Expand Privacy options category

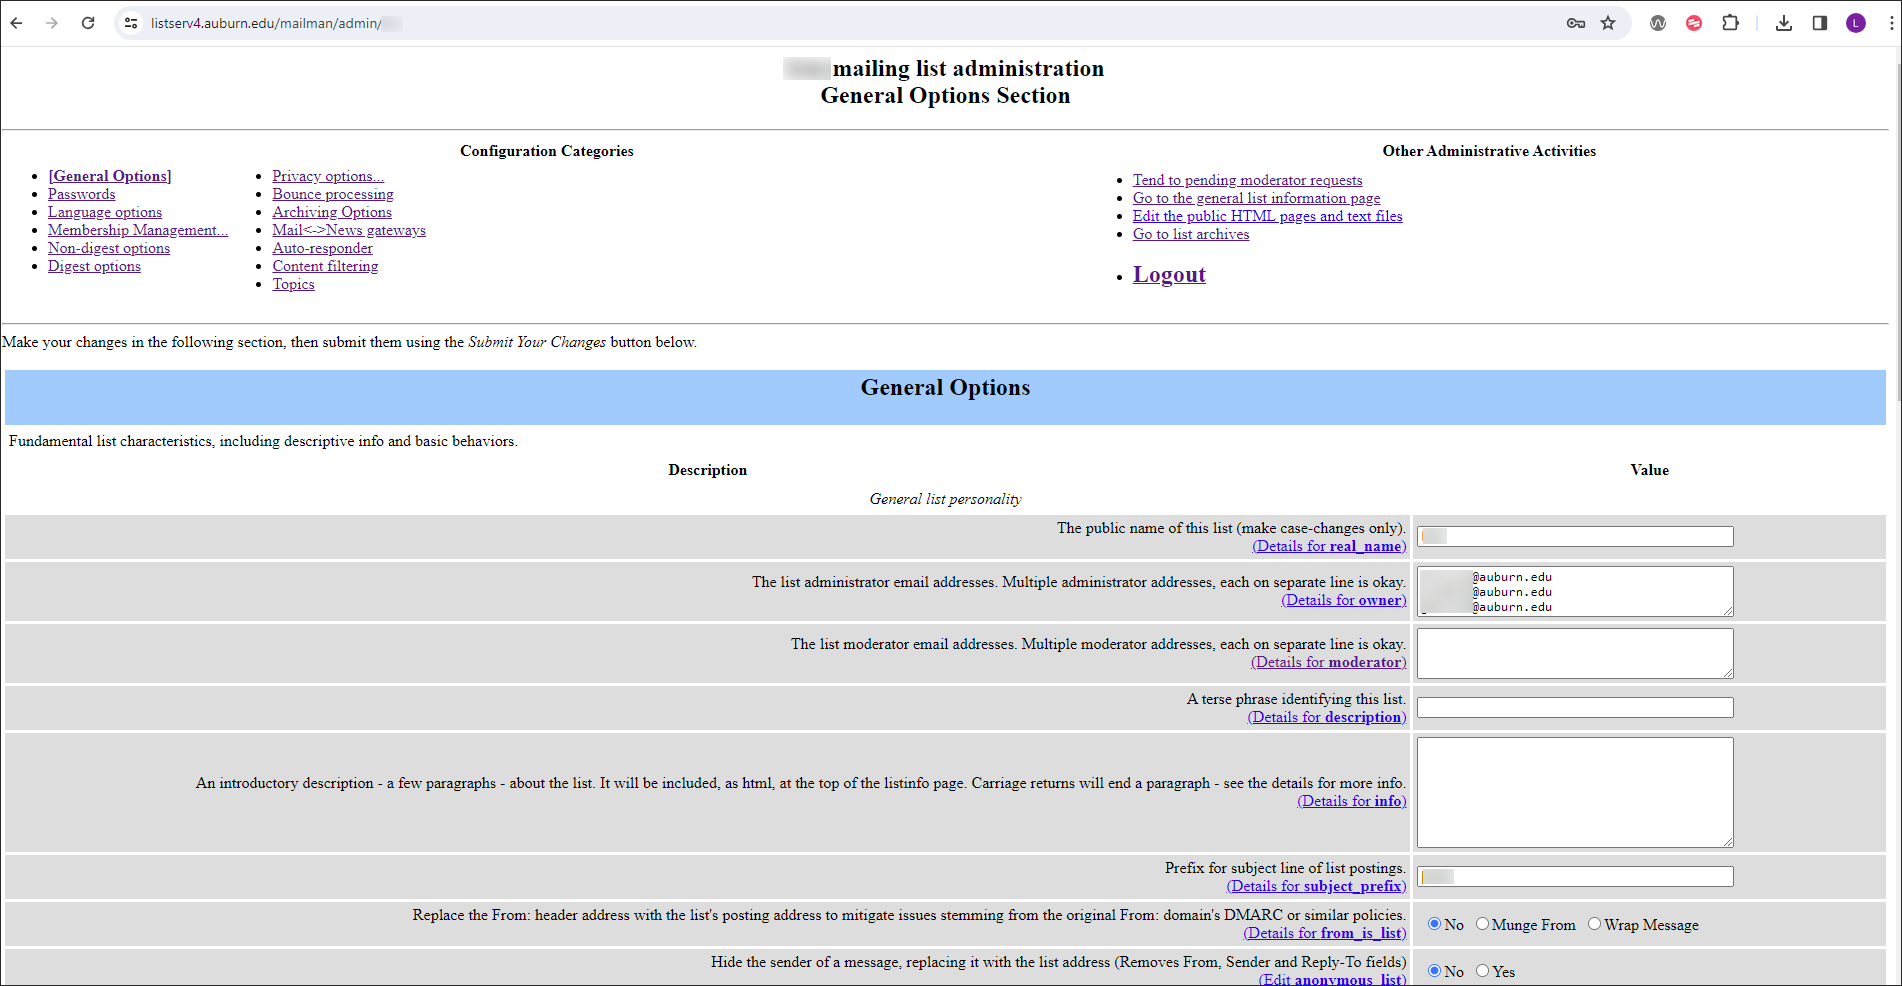(327, 176)
